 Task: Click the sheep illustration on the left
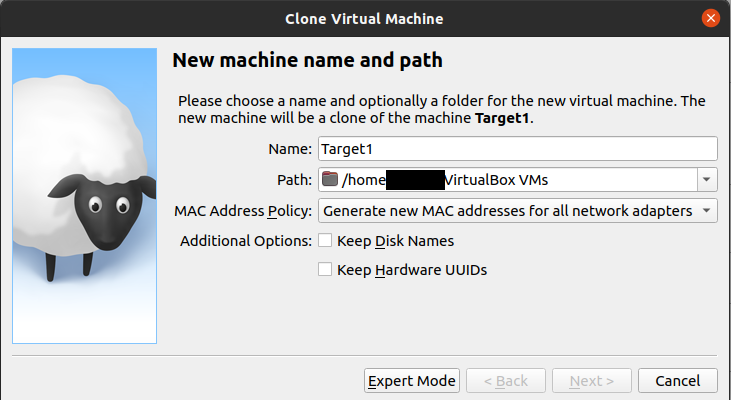pos(84,196)
